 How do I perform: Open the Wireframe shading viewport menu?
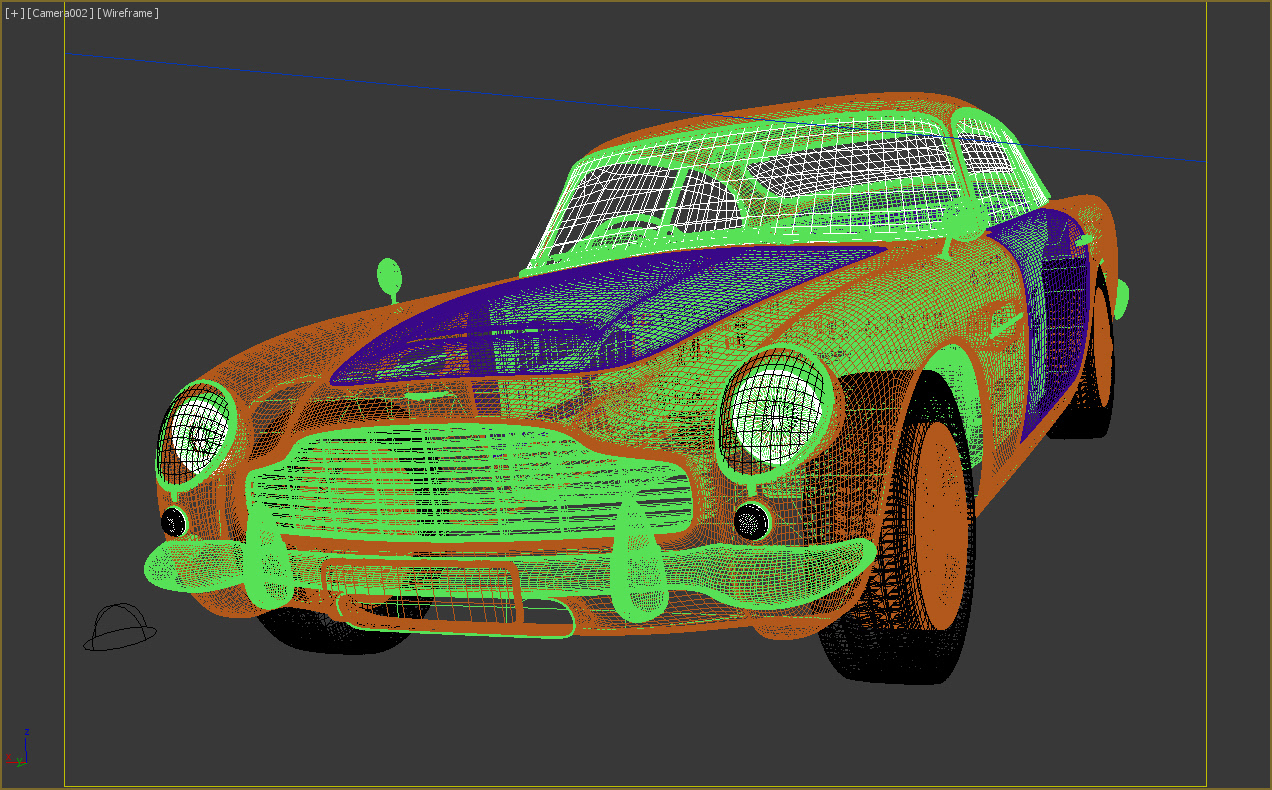tap(128, 13)
